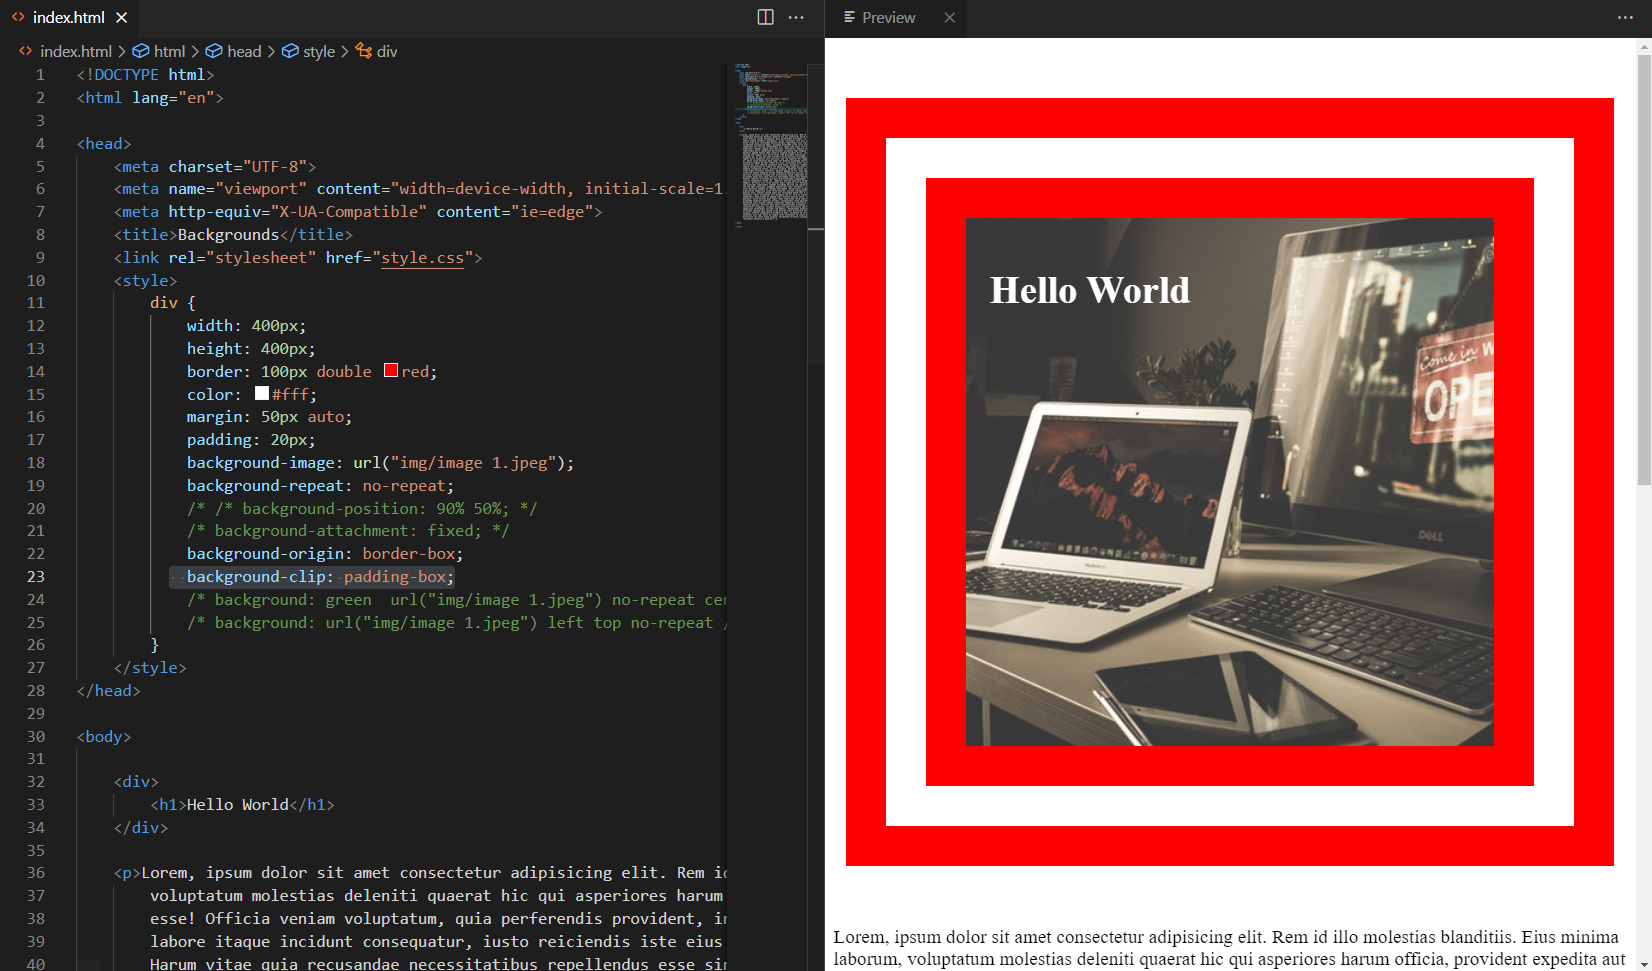Expand the chevron after style in breadcrumb
This screenshot has width=1652, height=971.
[344, 51]
